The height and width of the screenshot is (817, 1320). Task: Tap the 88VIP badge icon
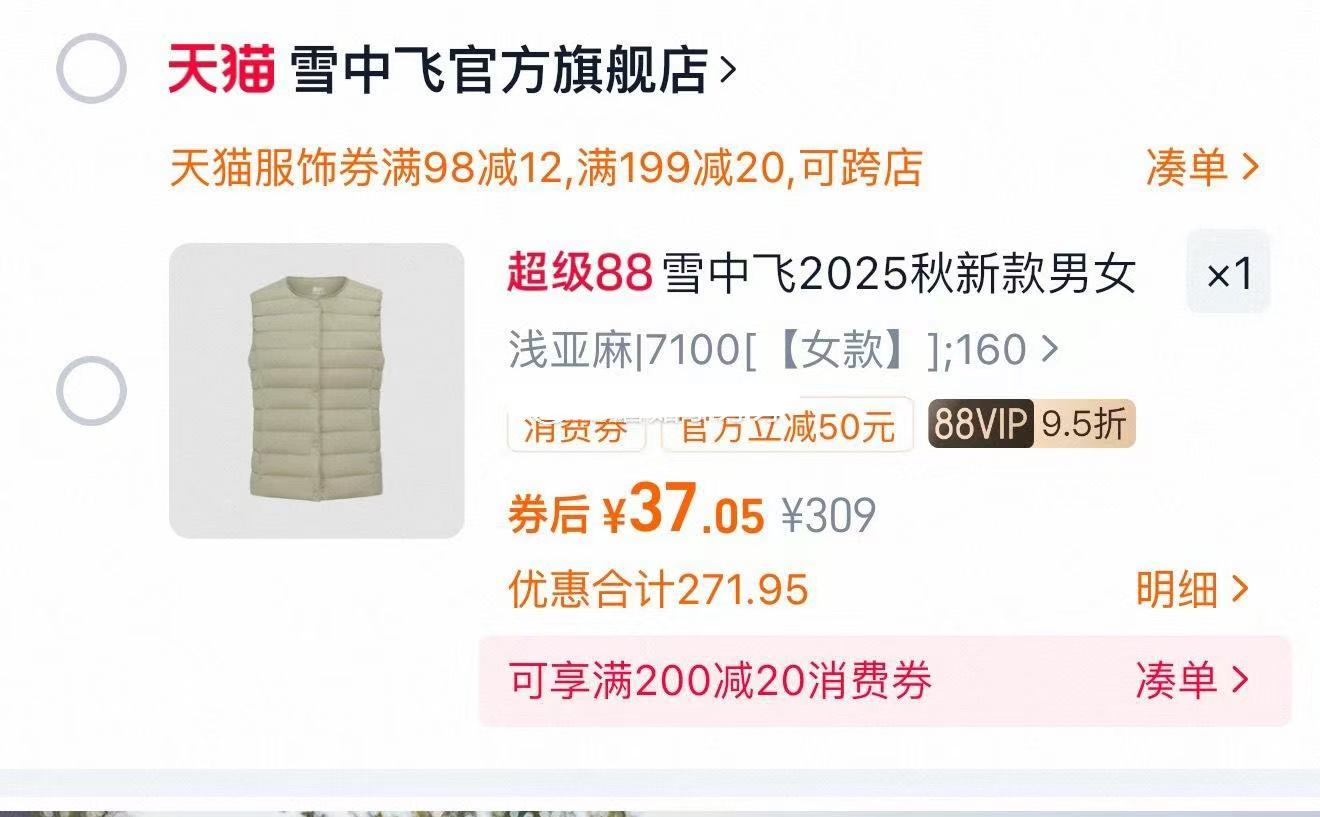point(980,425)
